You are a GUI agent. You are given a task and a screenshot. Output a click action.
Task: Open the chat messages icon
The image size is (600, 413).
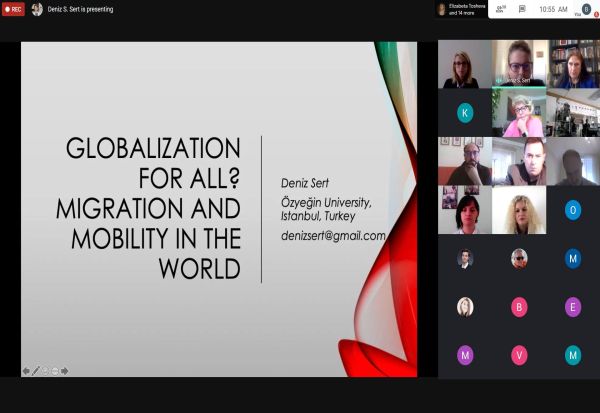[x=523, y=9]
